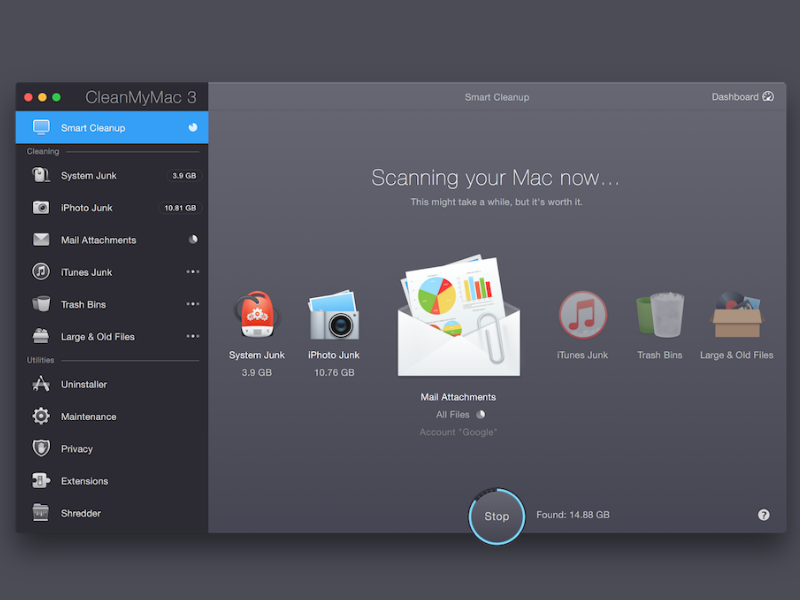Click the 3.9 GB value under System Junk
The image size is (800, 600).
[257, 372]
